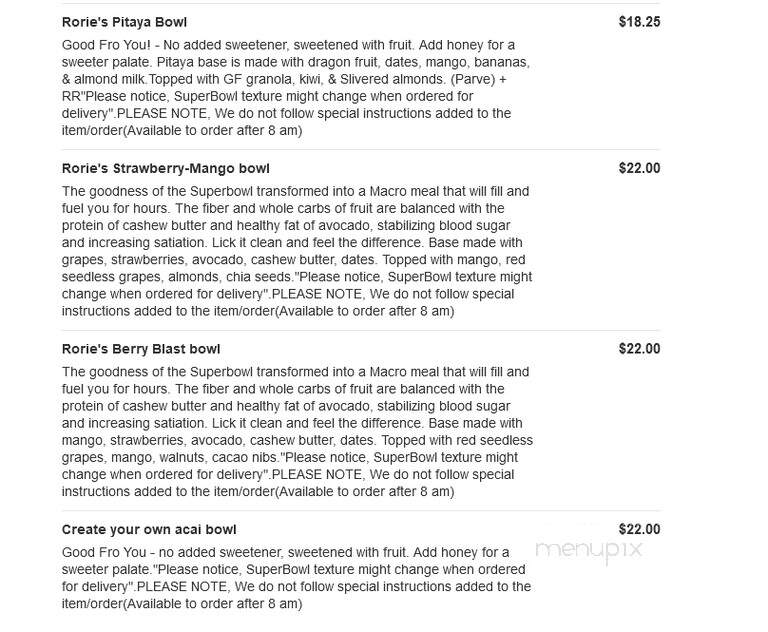Screen dimensions: 768x632
Task: Click the acai bowl $22.00 price
Action: tap(639, 529)
